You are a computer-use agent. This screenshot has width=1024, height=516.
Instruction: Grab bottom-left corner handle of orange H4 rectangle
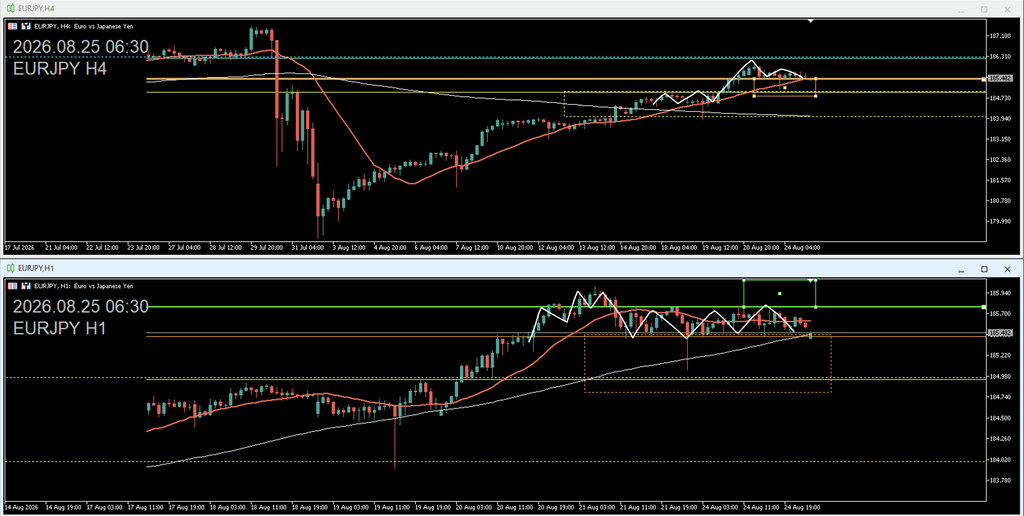pyautogui.click(x=754, y=96)
